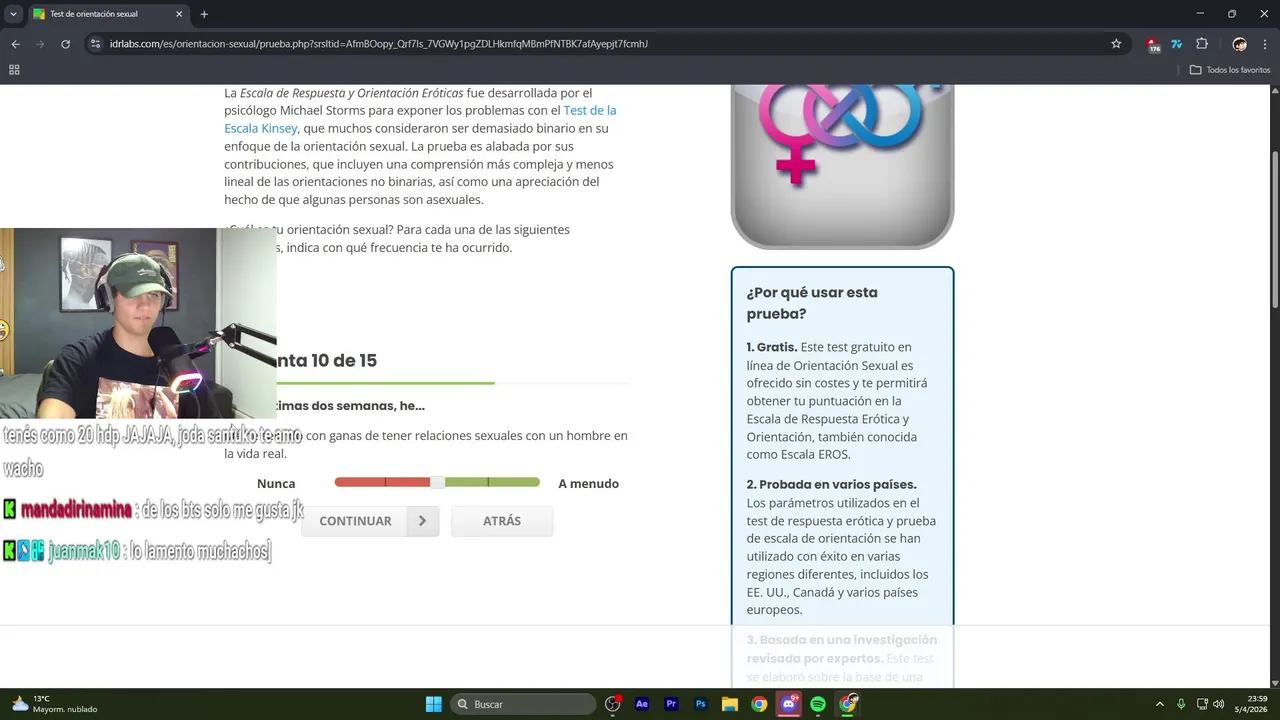Viewport: 1280px width, 720px height.
Task: Click the green A menudo side of slider
Action: pyautogui.click(x=492, y=482)
